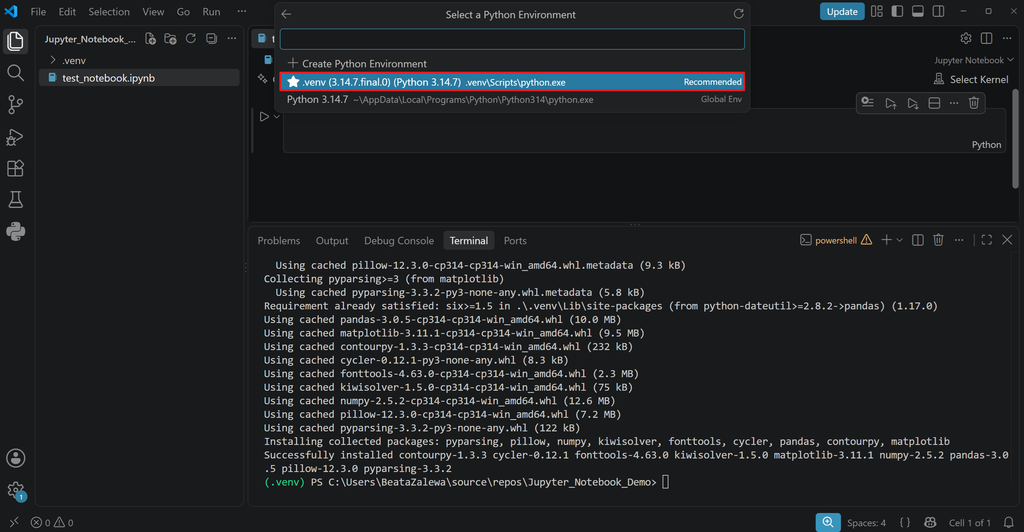Open run cell options chevron
The image size is (1024, 532).
coord(277,117)
